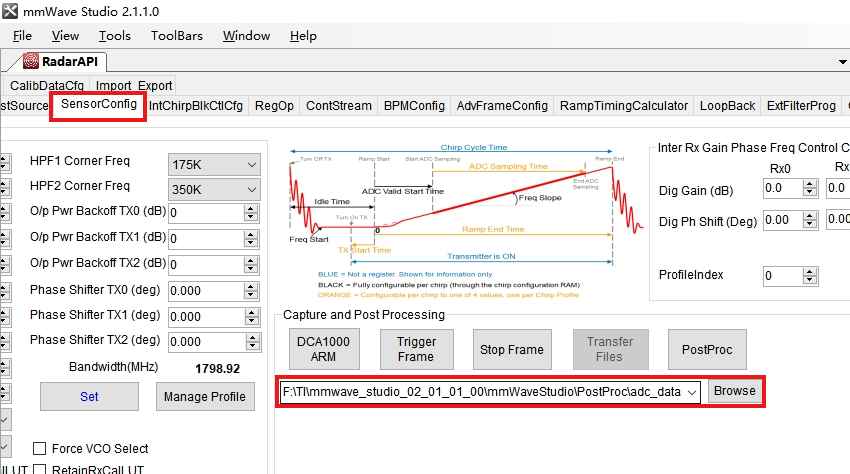Screen dimensions: 850x474
Task: Expand the adc_data path dropdown arrow
Action: [x=692, y=392]
